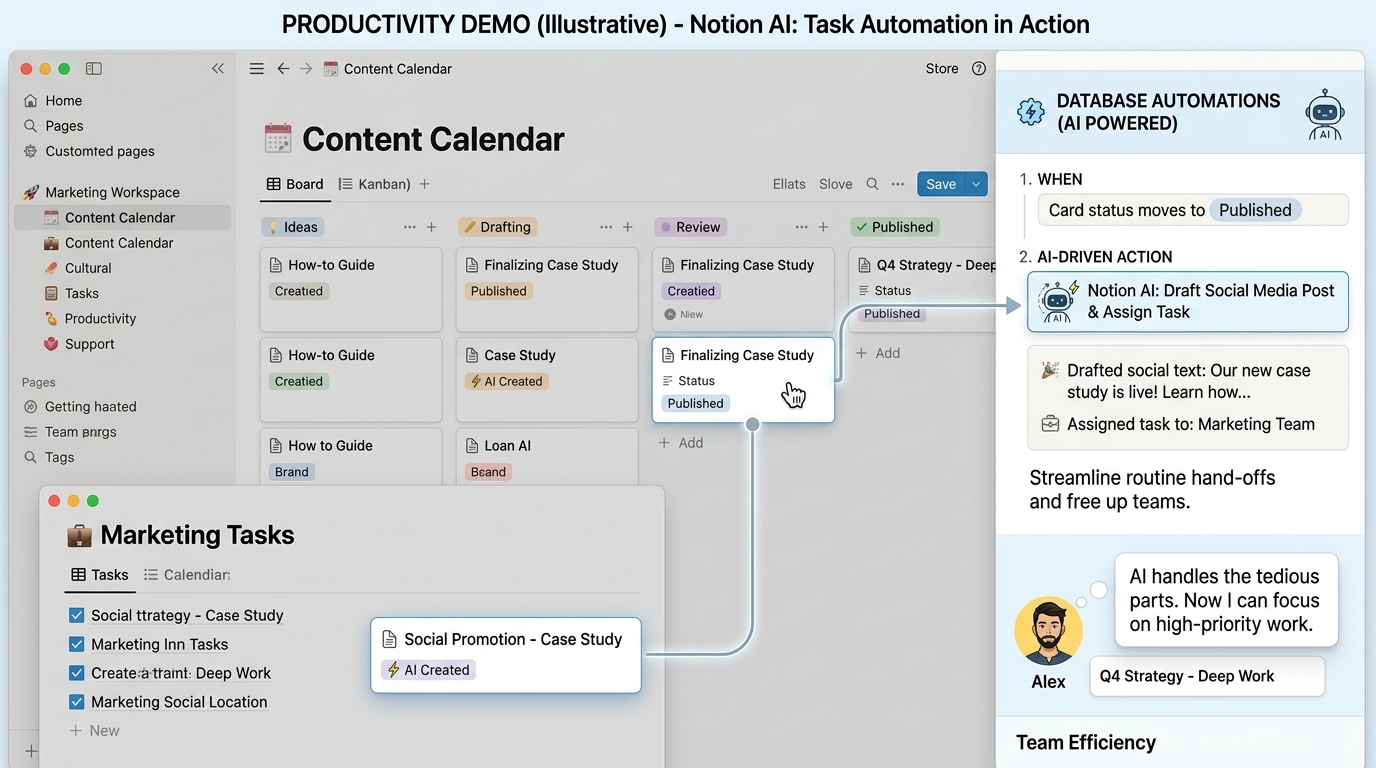Go back with left arrow icon

[x=283, y=69]
